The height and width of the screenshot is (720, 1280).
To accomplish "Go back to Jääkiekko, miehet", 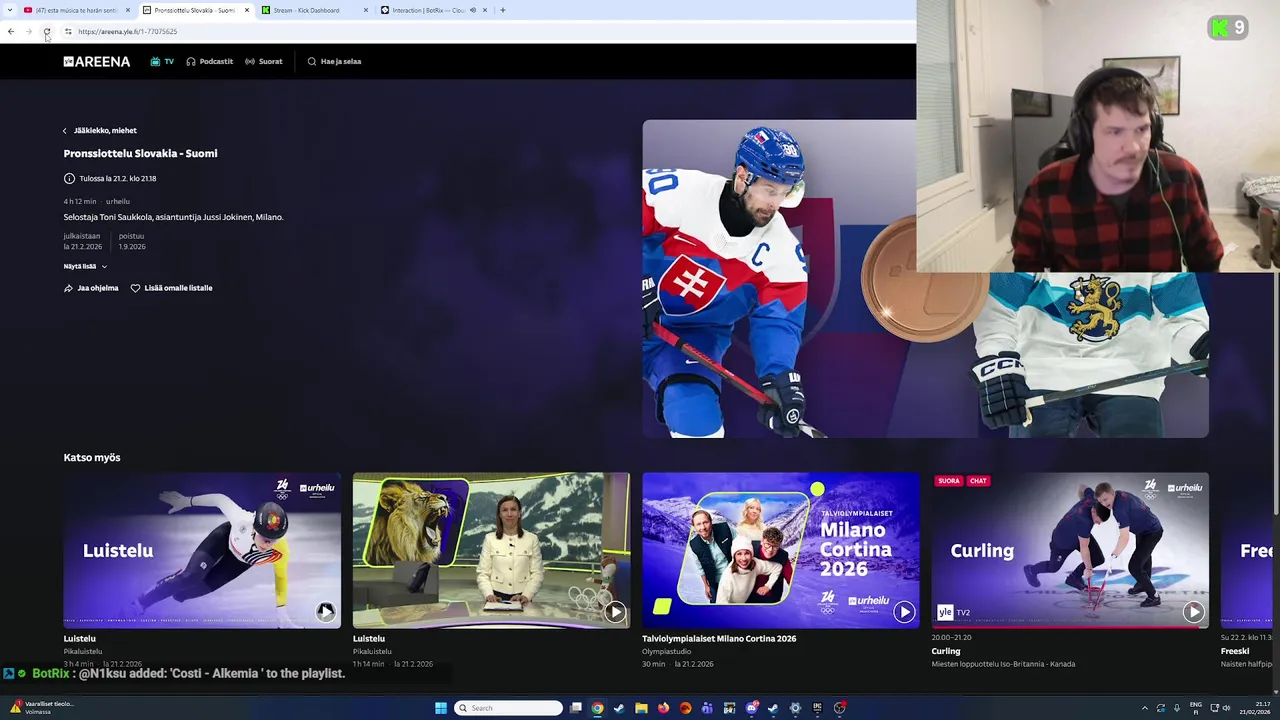I will pyautogui.click(x=100, y=130).
